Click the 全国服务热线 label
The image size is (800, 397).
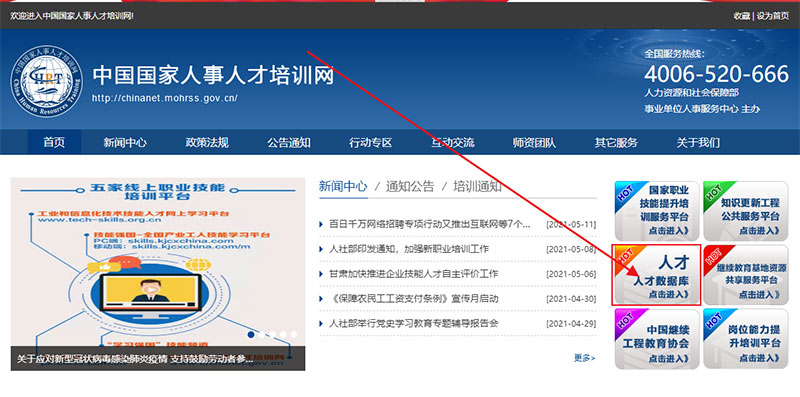(x=674, y=54)
